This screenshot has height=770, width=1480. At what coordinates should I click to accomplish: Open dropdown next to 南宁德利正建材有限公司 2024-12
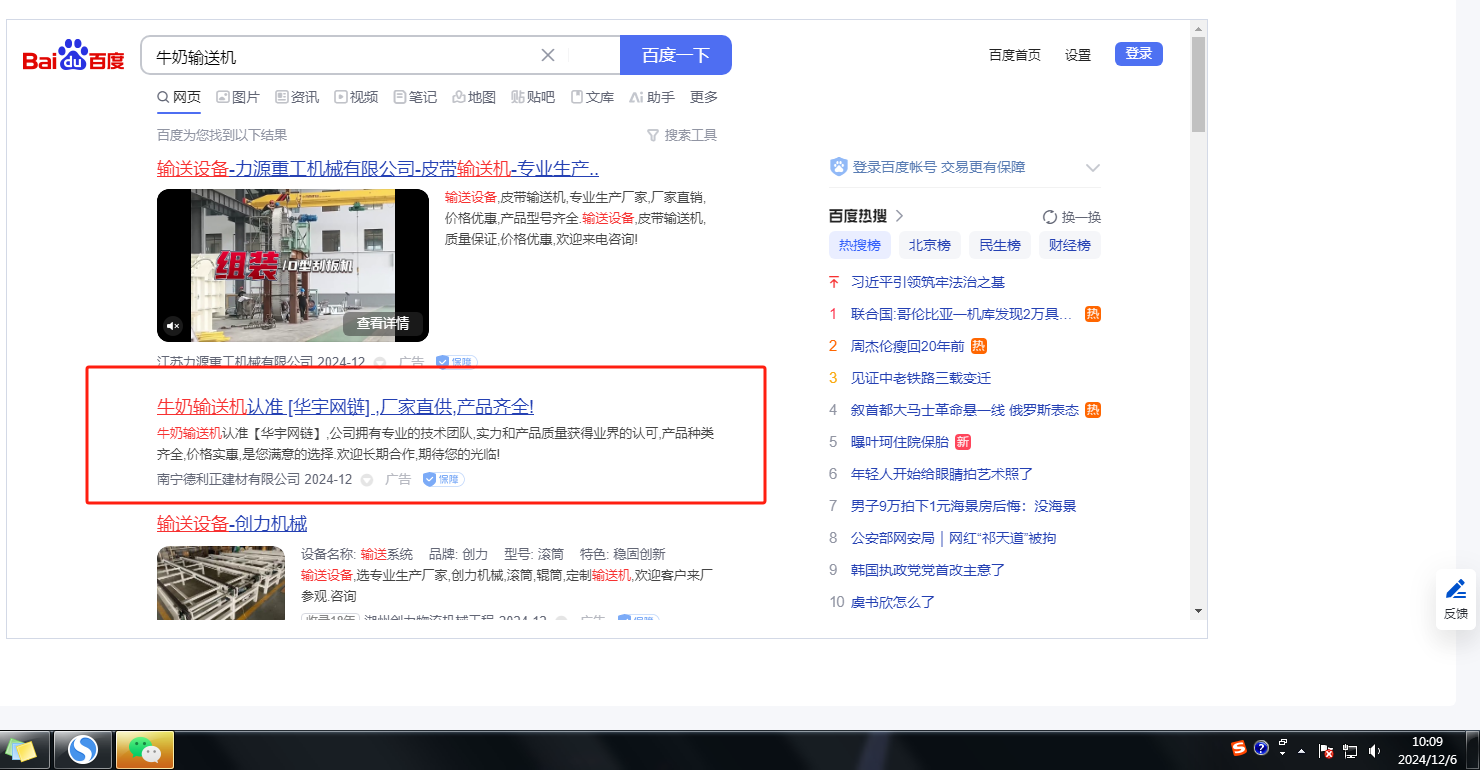[x=367, y=480]
